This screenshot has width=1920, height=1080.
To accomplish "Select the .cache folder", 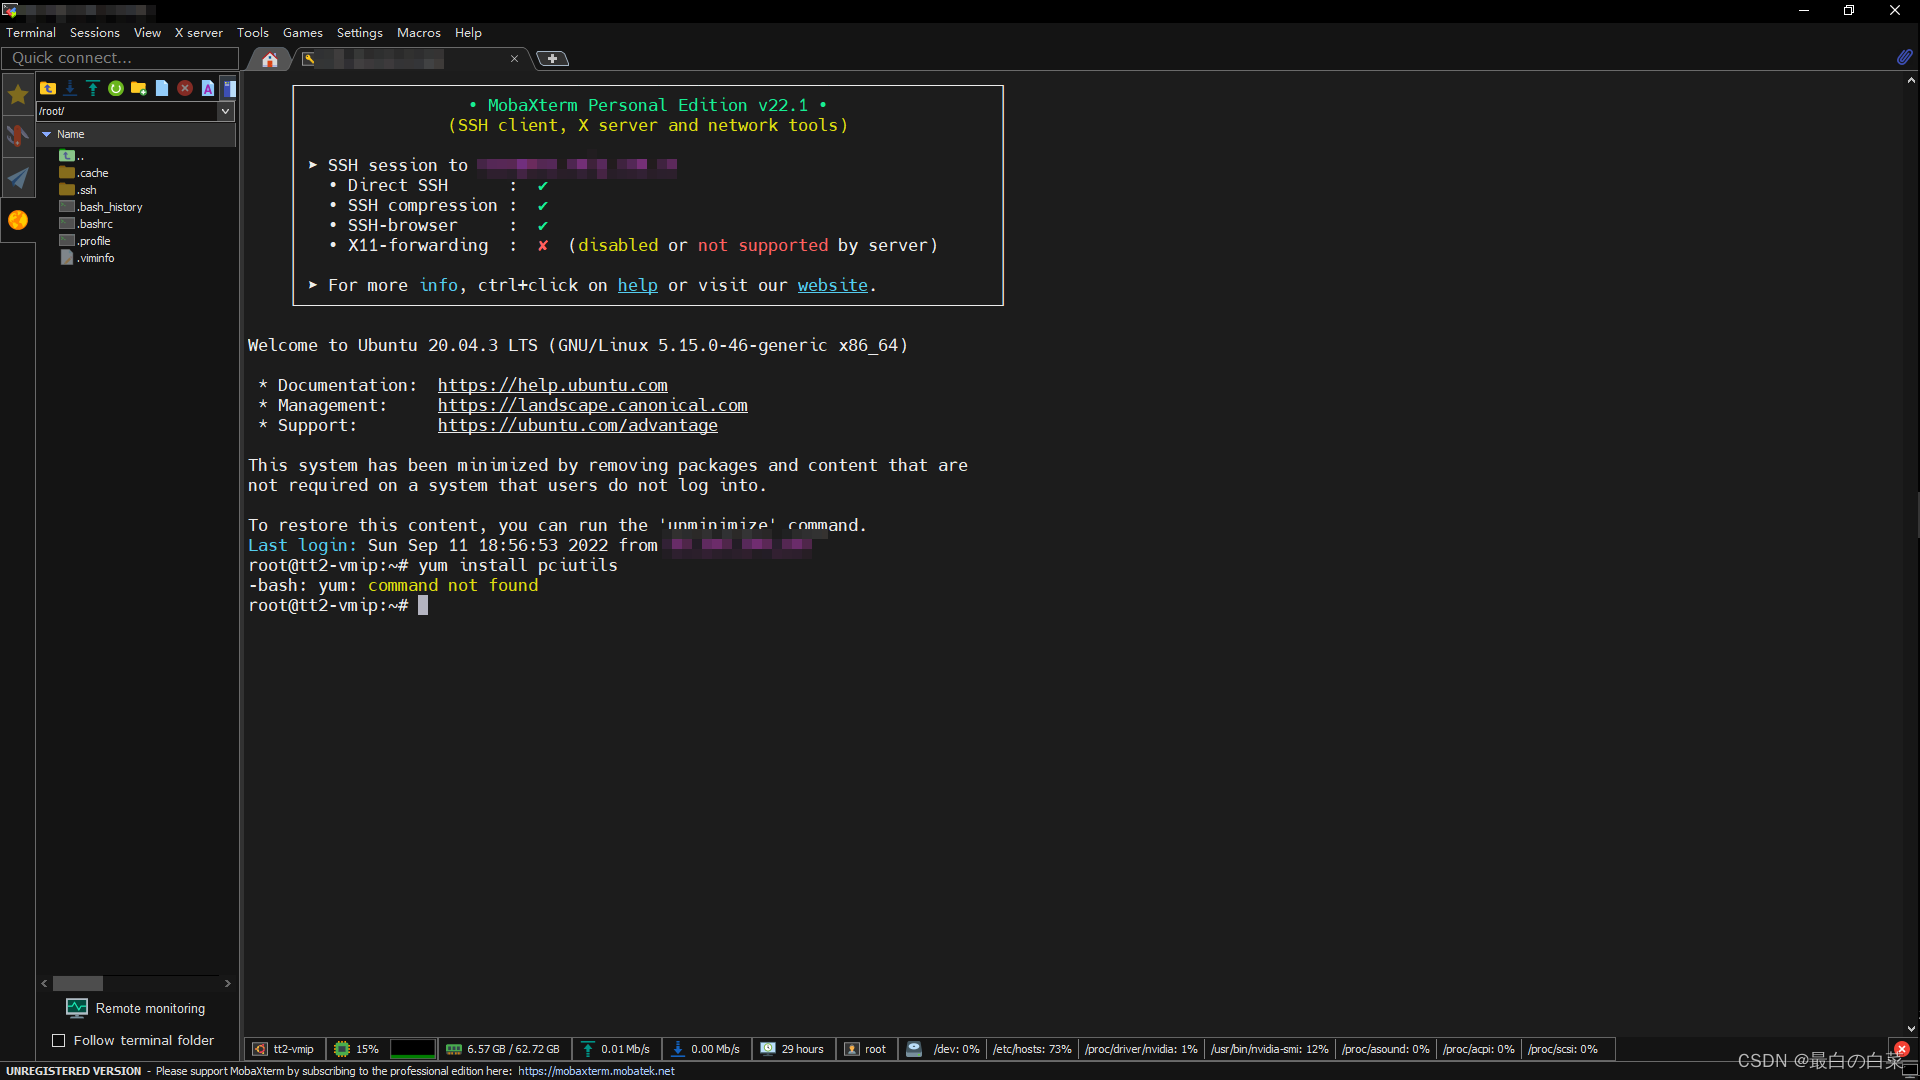I will pyautogui.click(x=84, y=173).
